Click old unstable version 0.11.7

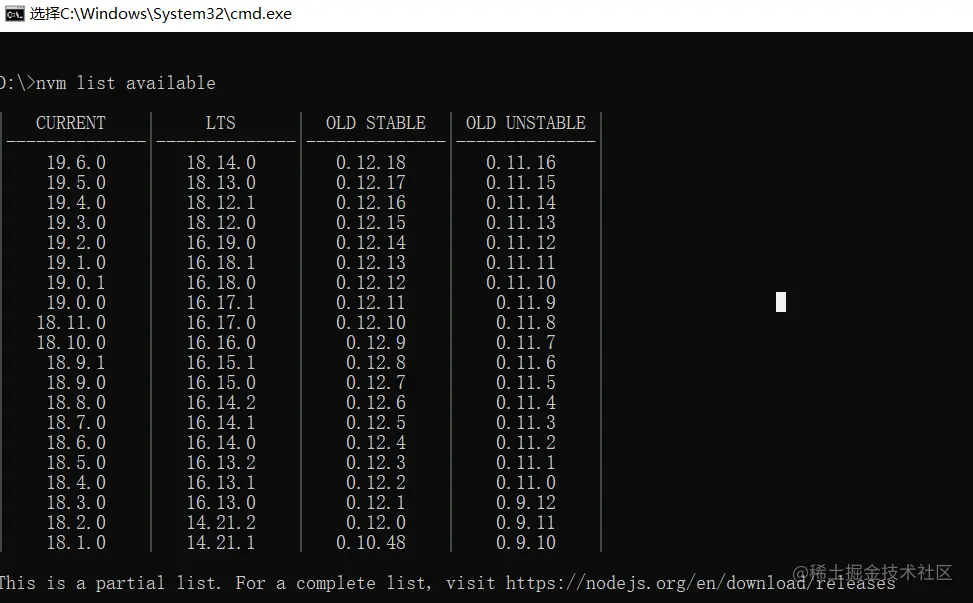coord(526,342)
